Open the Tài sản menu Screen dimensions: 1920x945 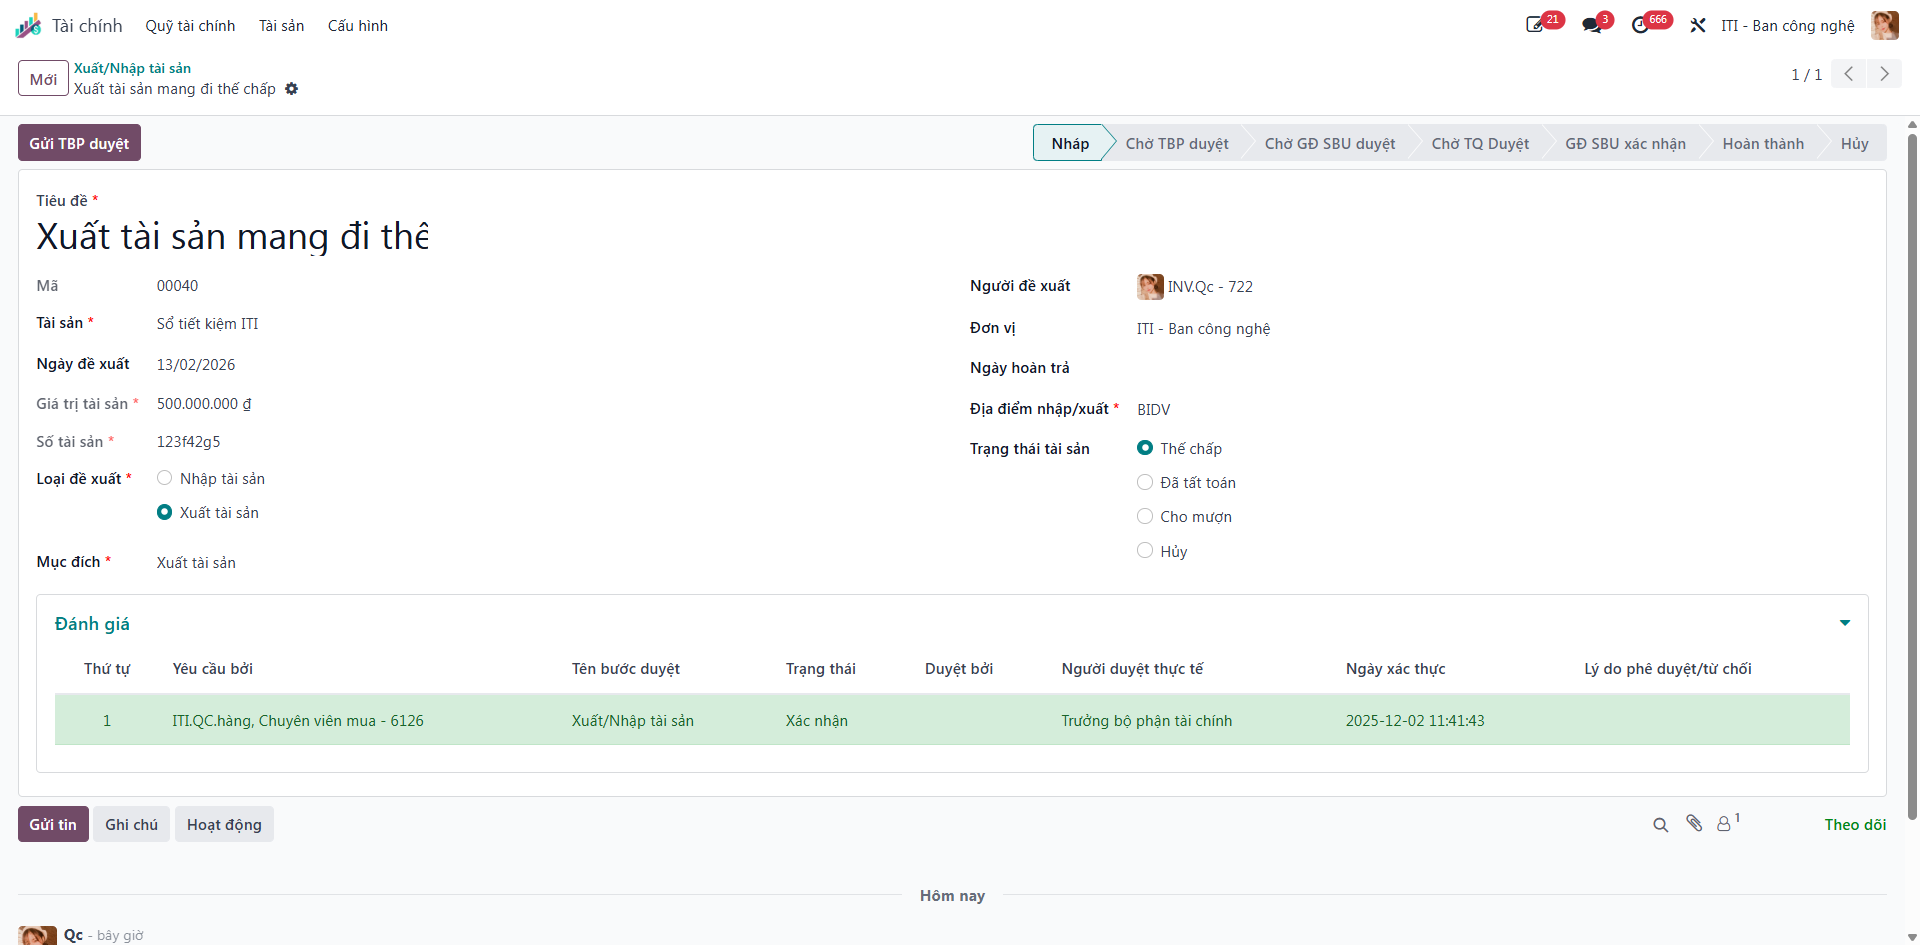point(281,26)
